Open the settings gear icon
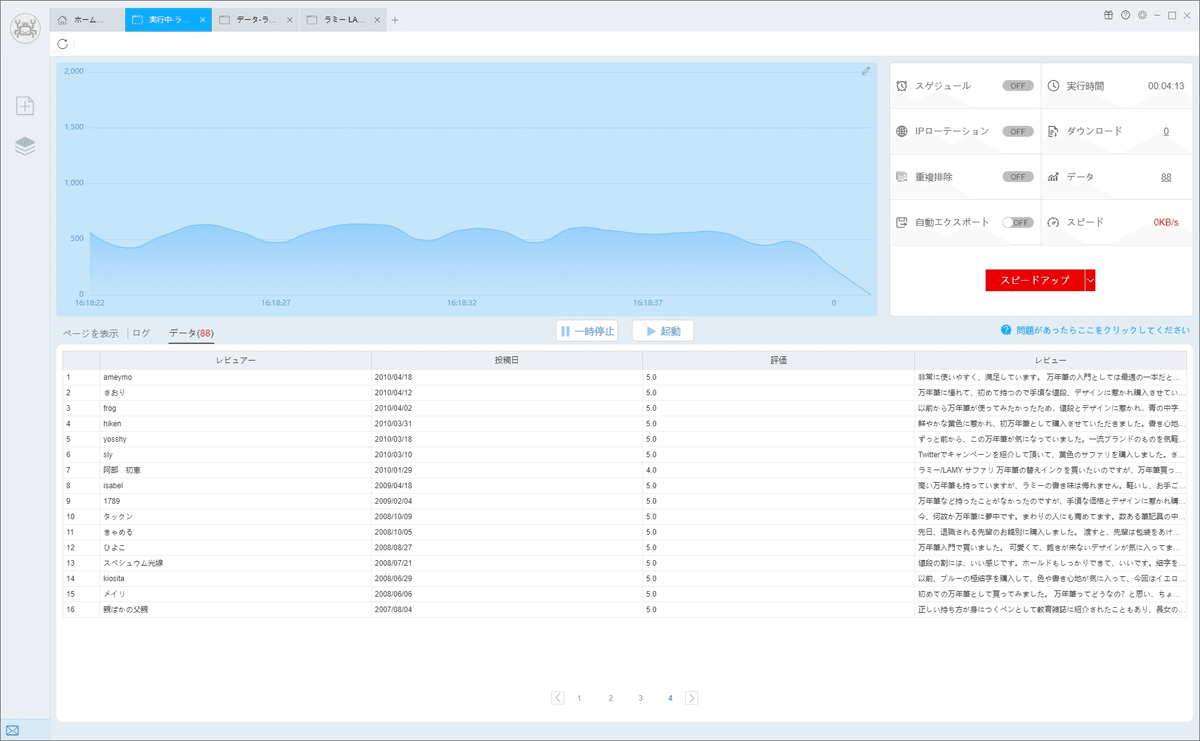1200x741 pixels. 1141,15
